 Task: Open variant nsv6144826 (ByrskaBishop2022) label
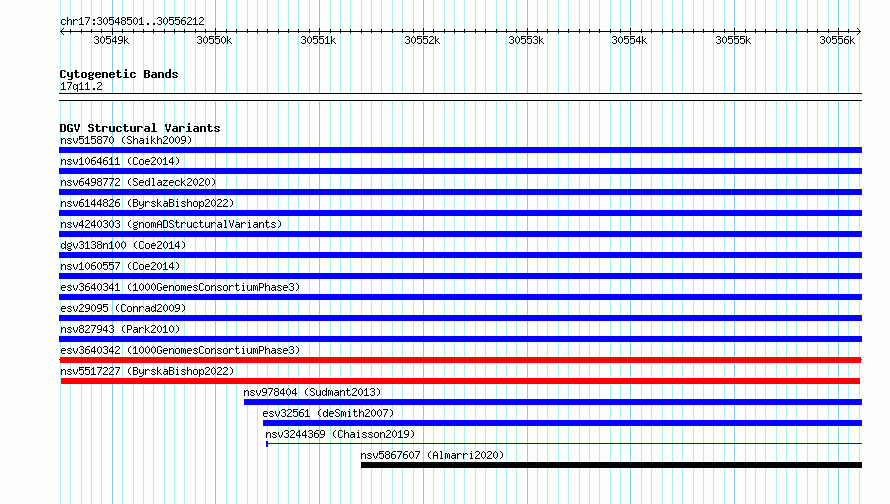[x=147, y=203]
